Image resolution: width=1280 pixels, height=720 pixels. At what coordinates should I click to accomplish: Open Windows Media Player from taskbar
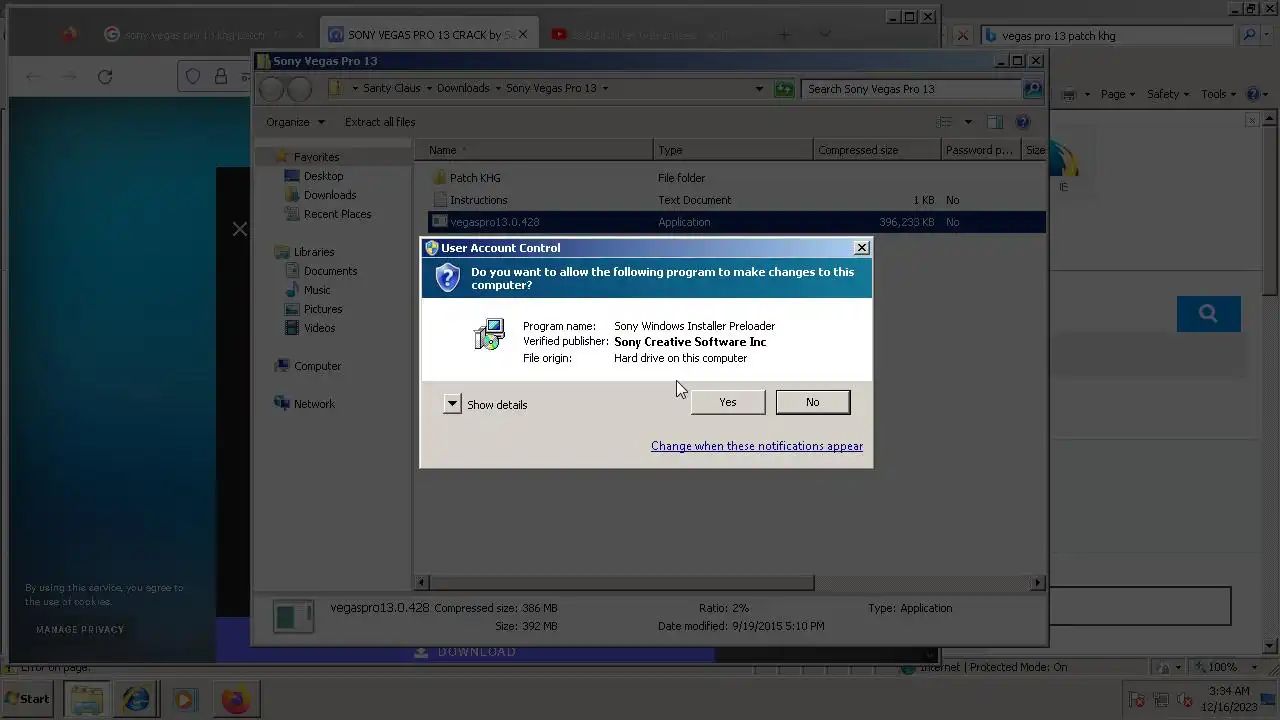[184, 699]
